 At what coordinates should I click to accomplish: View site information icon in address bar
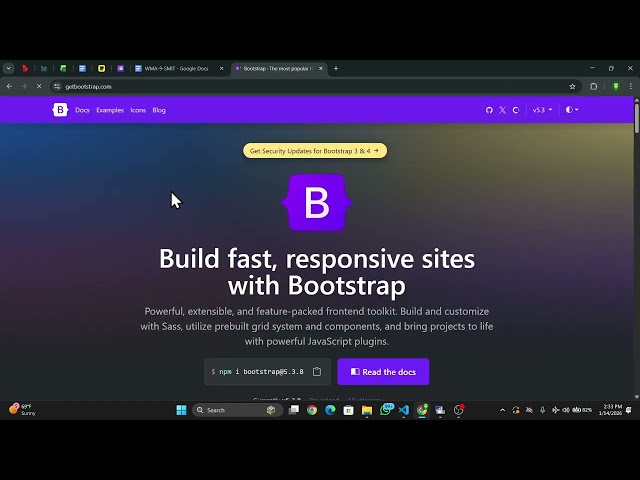[57, 87]
